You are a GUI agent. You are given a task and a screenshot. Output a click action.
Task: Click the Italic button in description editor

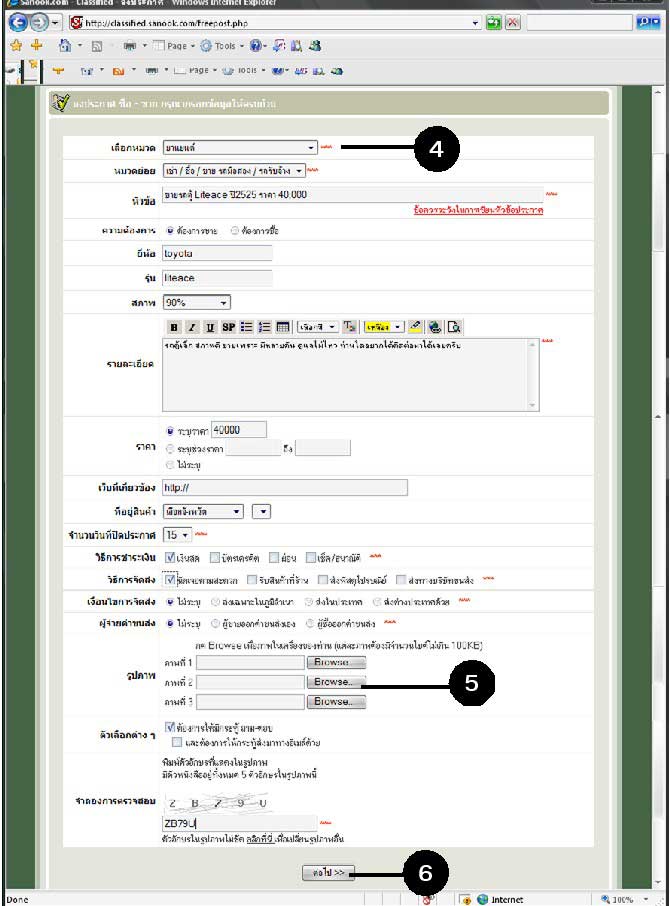[x=192, y=327]
